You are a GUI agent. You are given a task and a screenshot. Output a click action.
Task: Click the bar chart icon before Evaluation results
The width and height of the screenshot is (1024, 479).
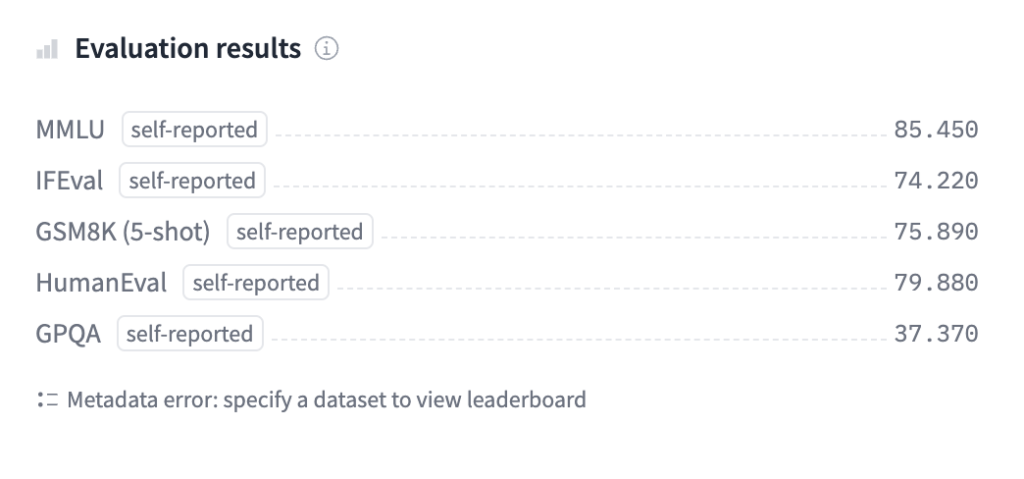click(46, 49)
